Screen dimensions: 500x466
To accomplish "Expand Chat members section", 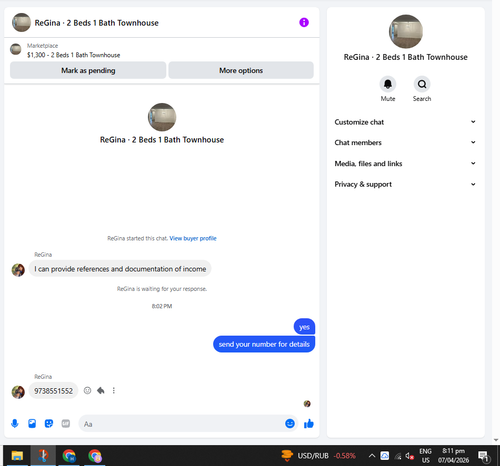I will point(405,143).
